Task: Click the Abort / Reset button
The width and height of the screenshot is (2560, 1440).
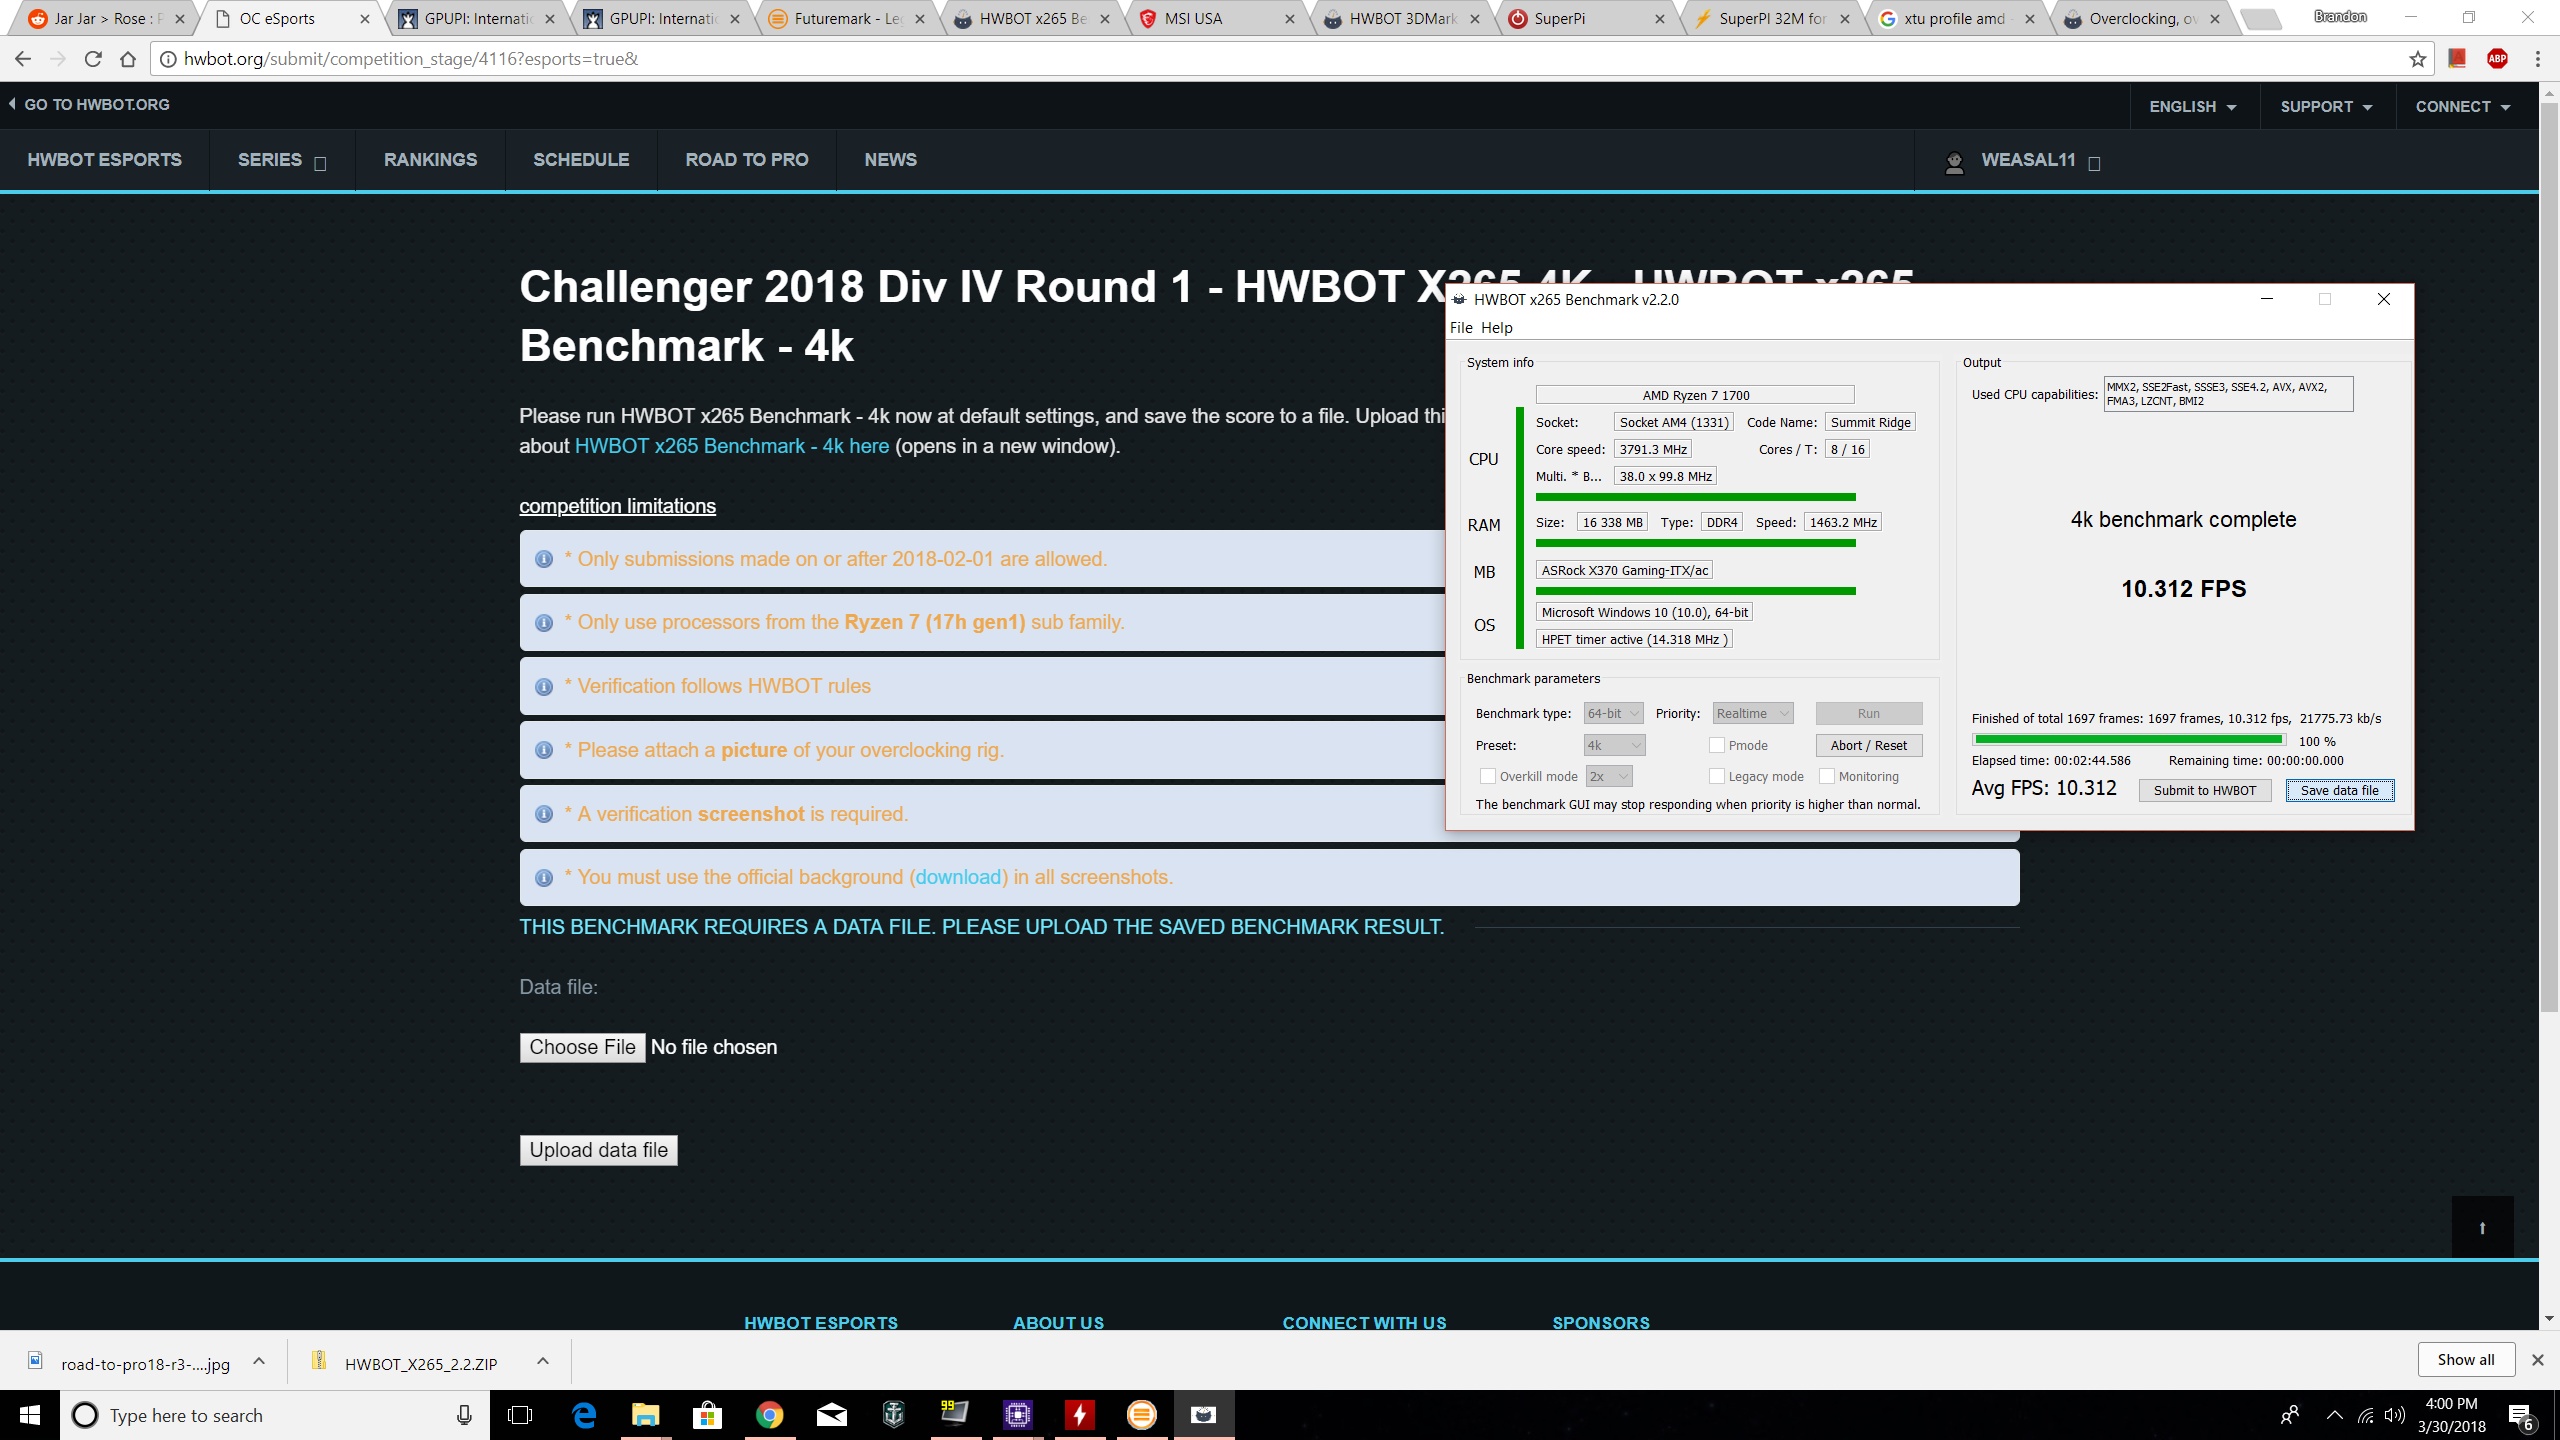Action: pyautogui.click(x=1869, y=746)
